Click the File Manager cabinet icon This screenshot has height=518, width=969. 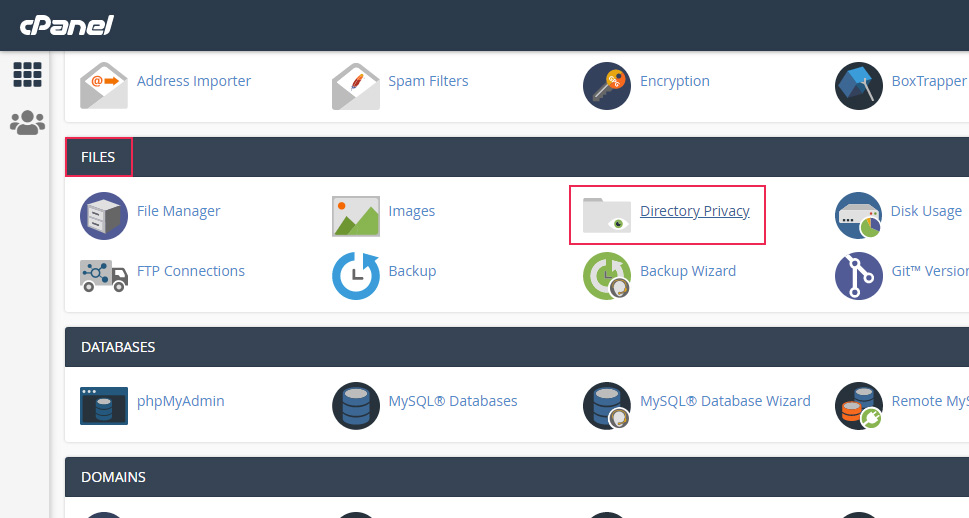[104, 216]
